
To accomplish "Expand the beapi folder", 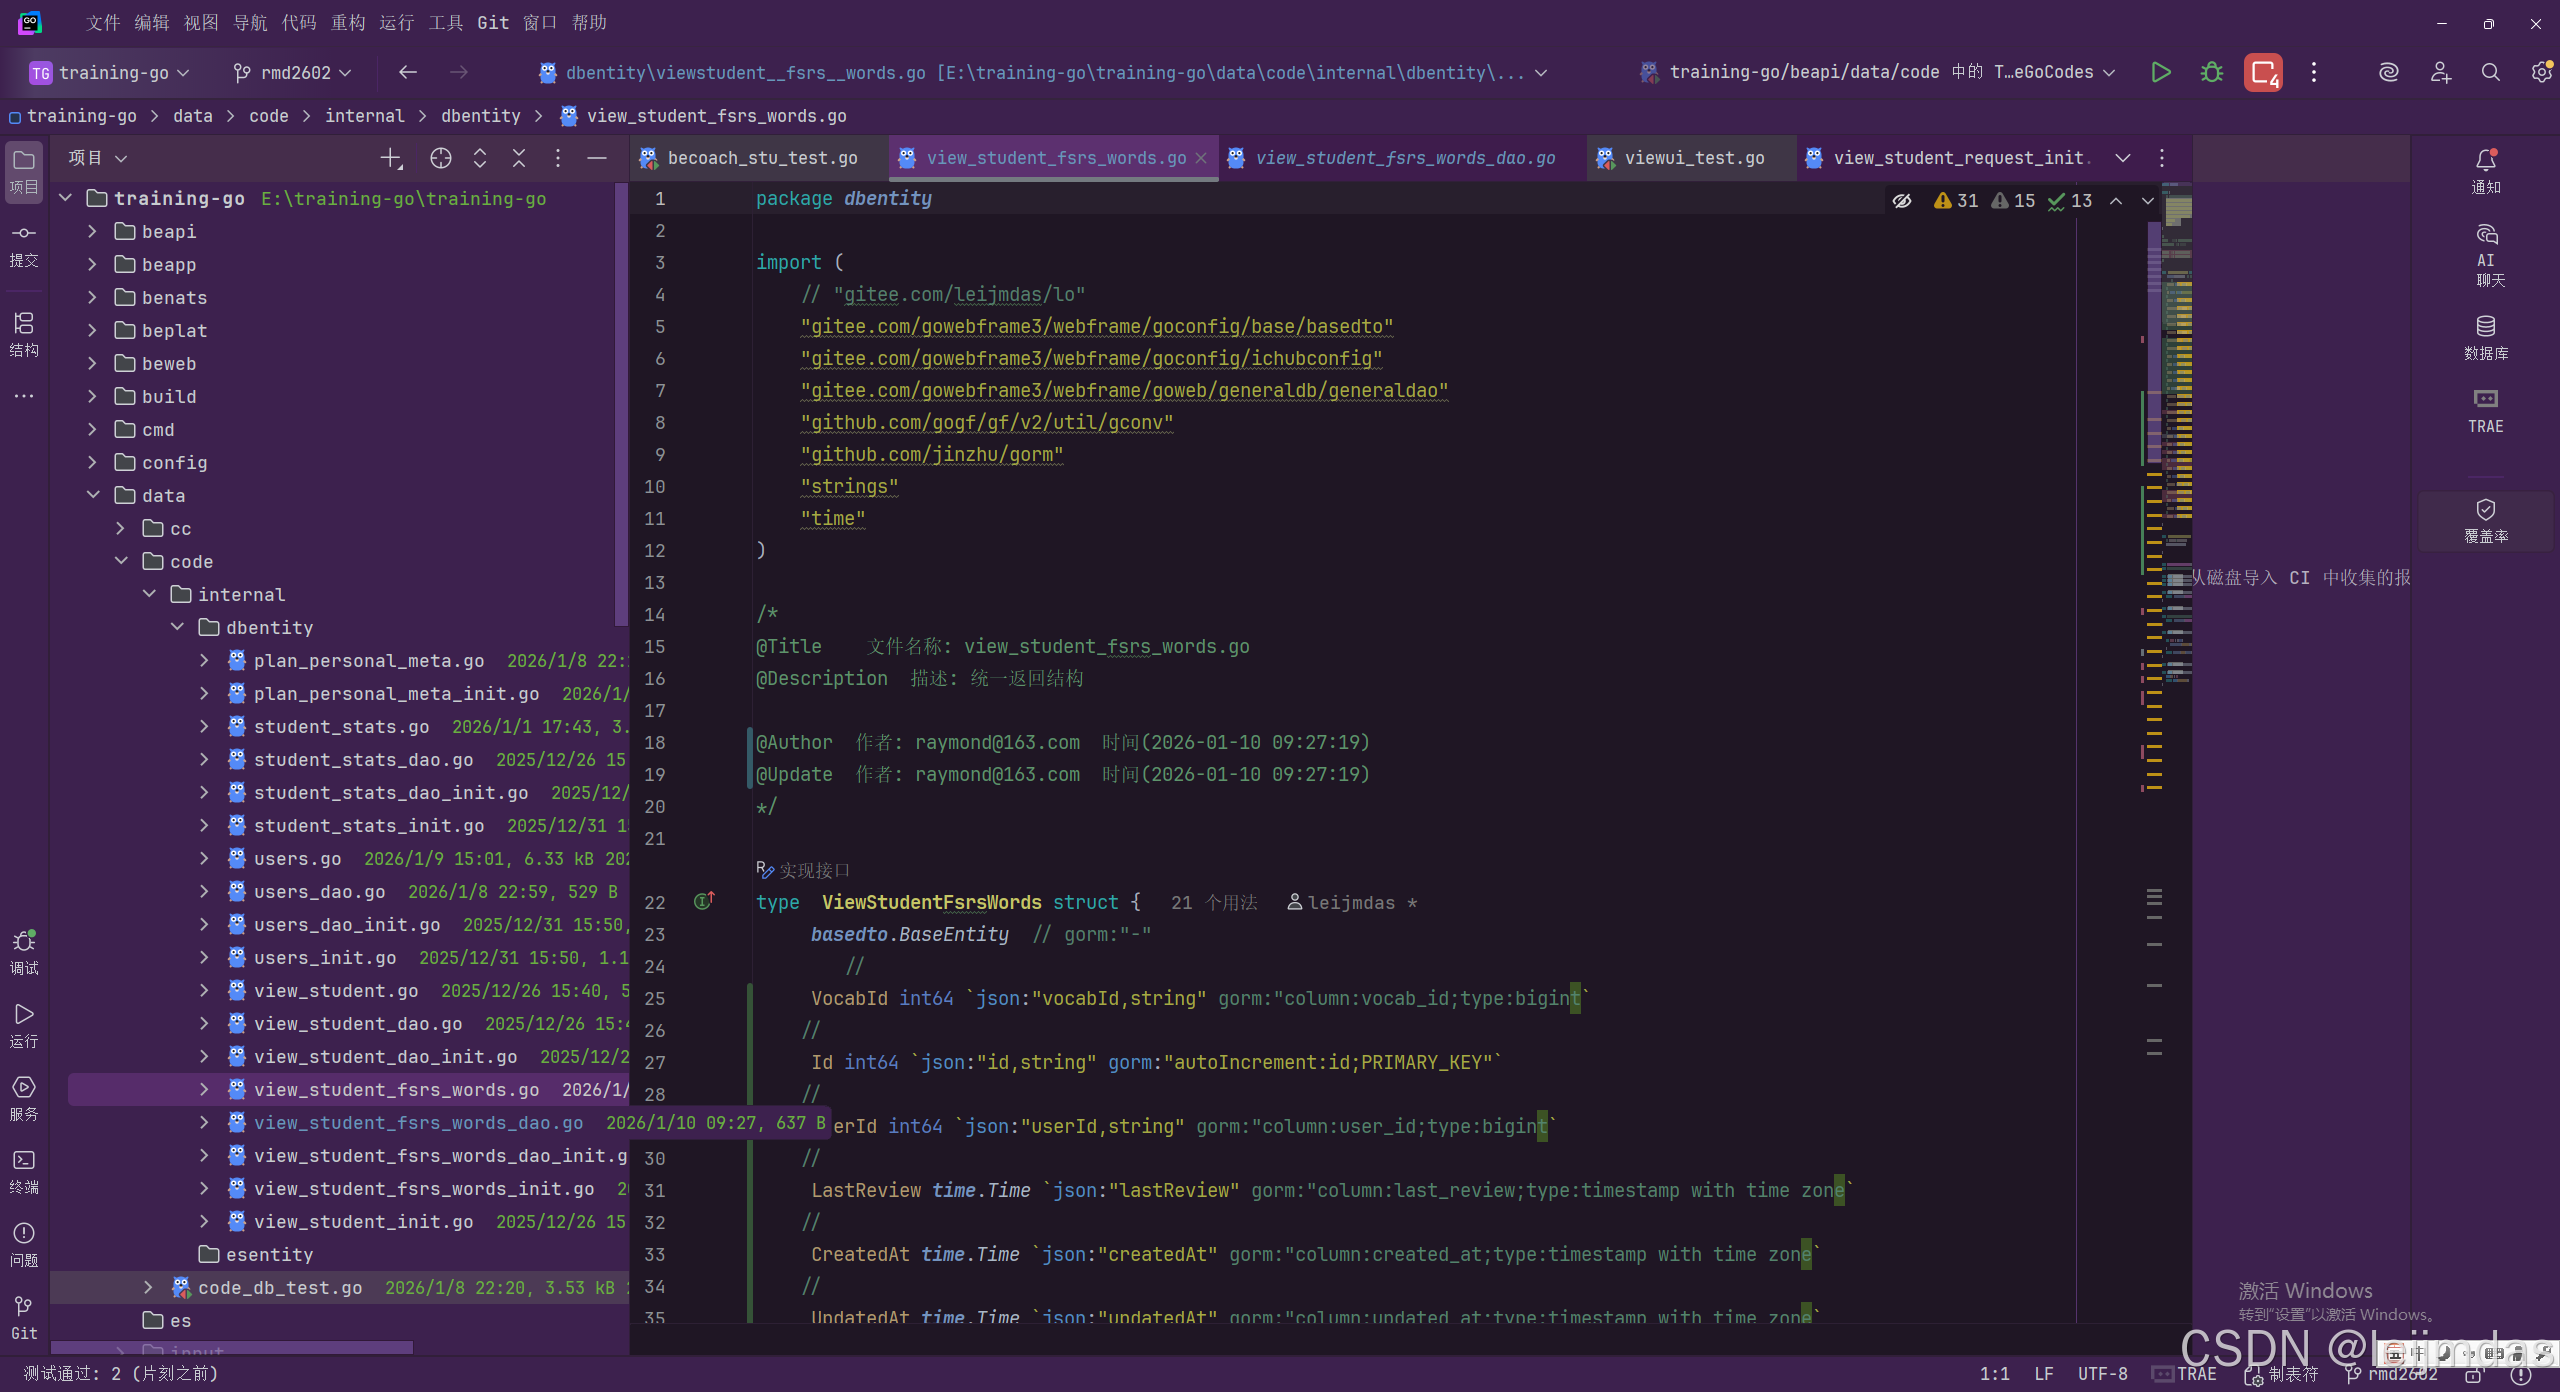I will tap(92, 231).
